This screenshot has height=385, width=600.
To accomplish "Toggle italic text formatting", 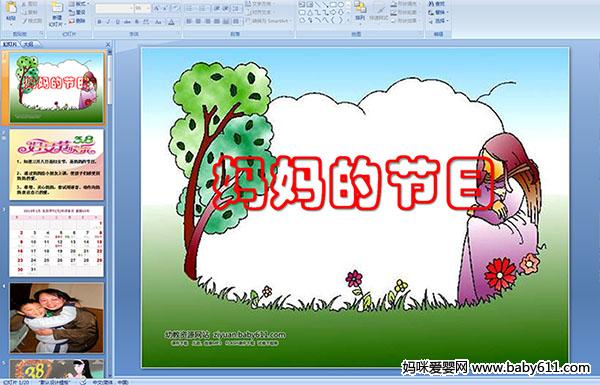I will 108,22.
